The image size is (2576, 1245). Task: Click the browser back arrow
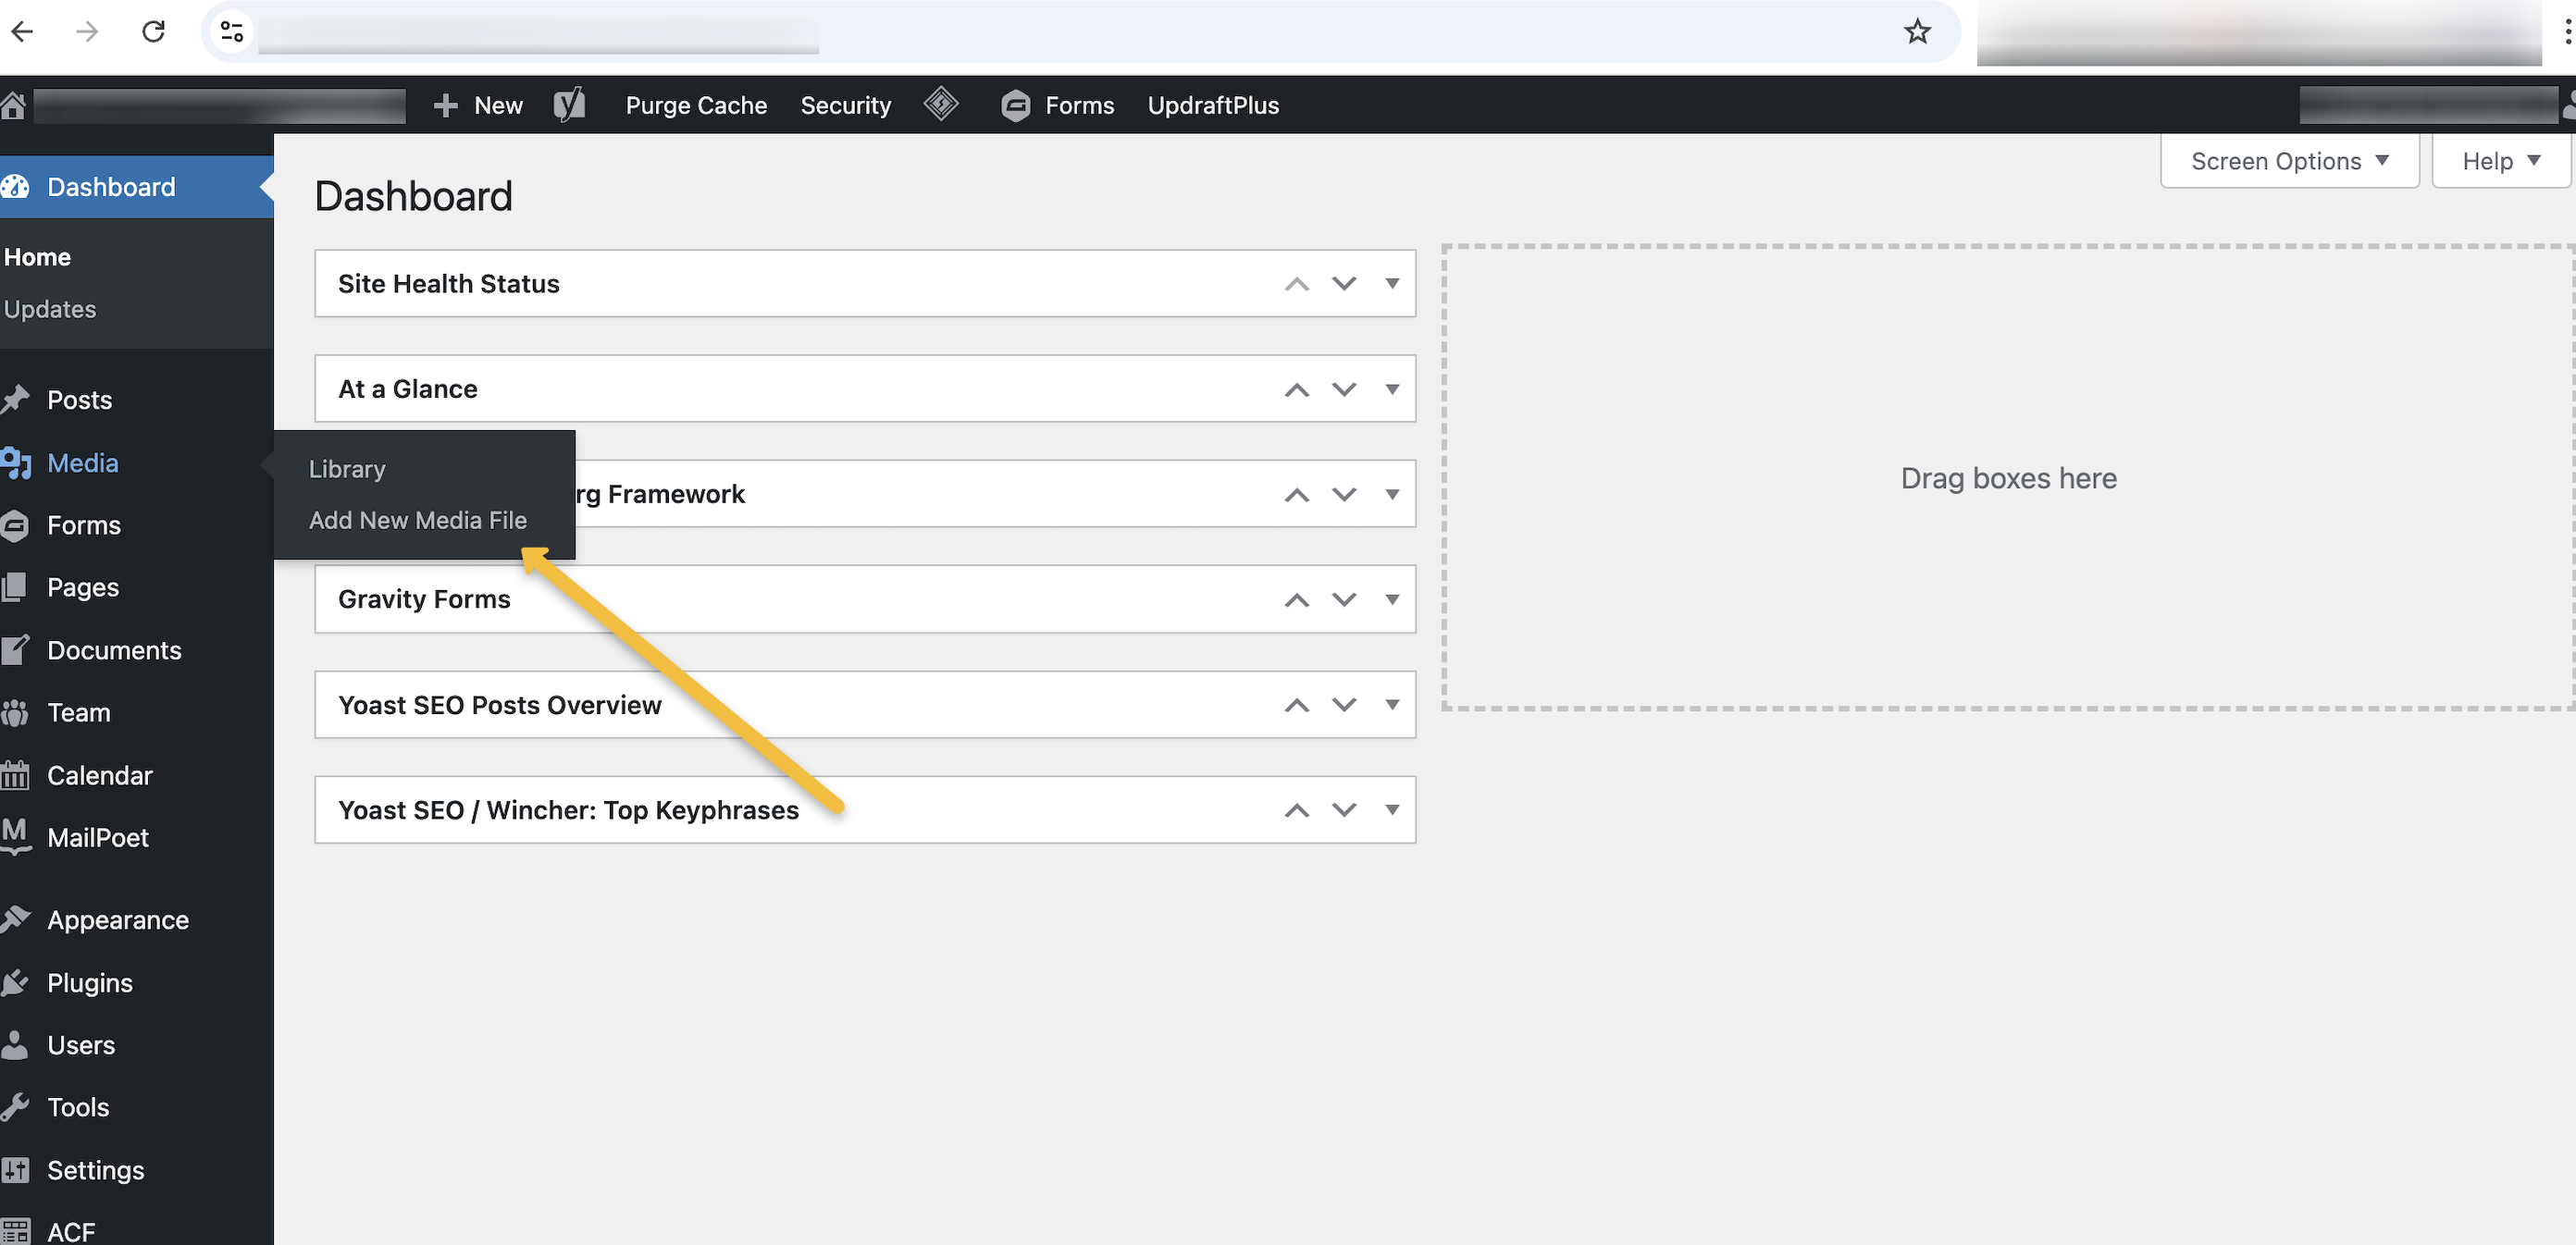pyautogui.click(x=22, y=31)
